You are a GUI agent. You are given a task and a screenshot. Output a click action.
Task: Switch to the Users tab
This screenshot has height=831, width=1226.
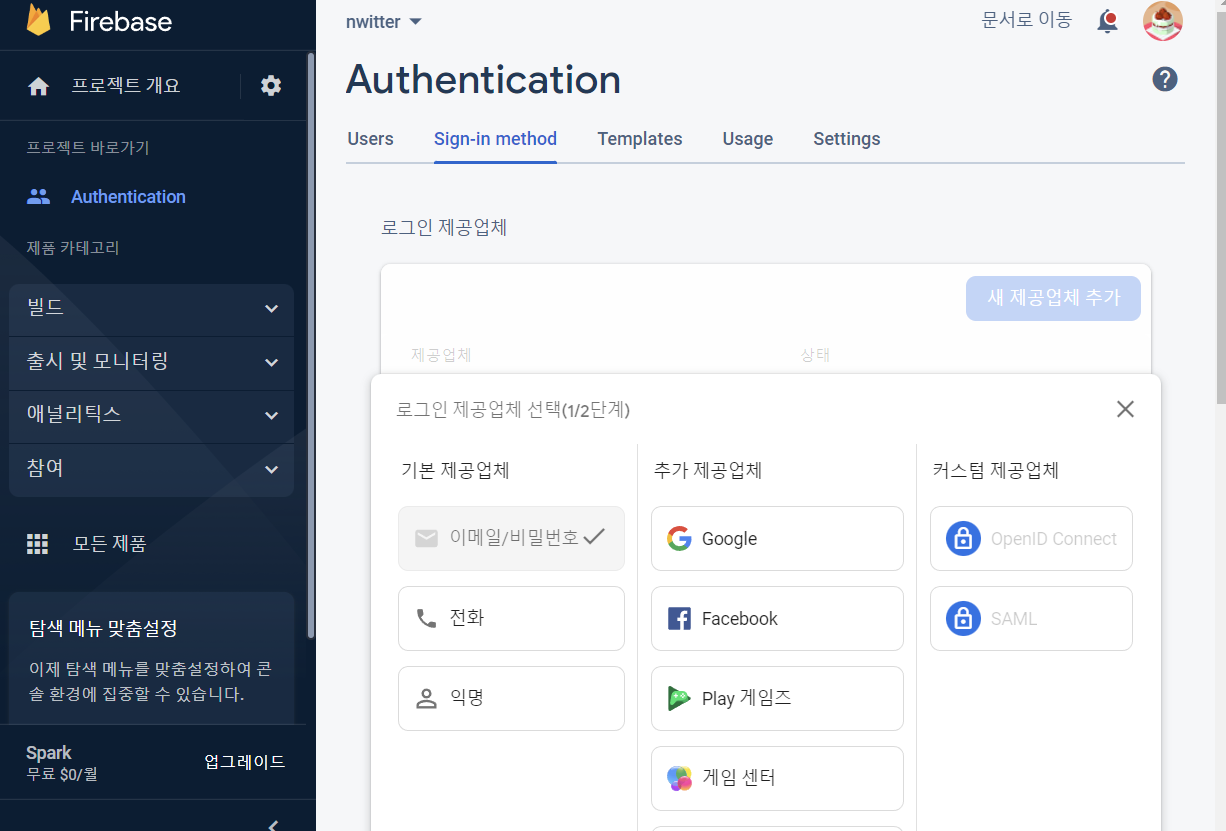[x=370, y=139]
